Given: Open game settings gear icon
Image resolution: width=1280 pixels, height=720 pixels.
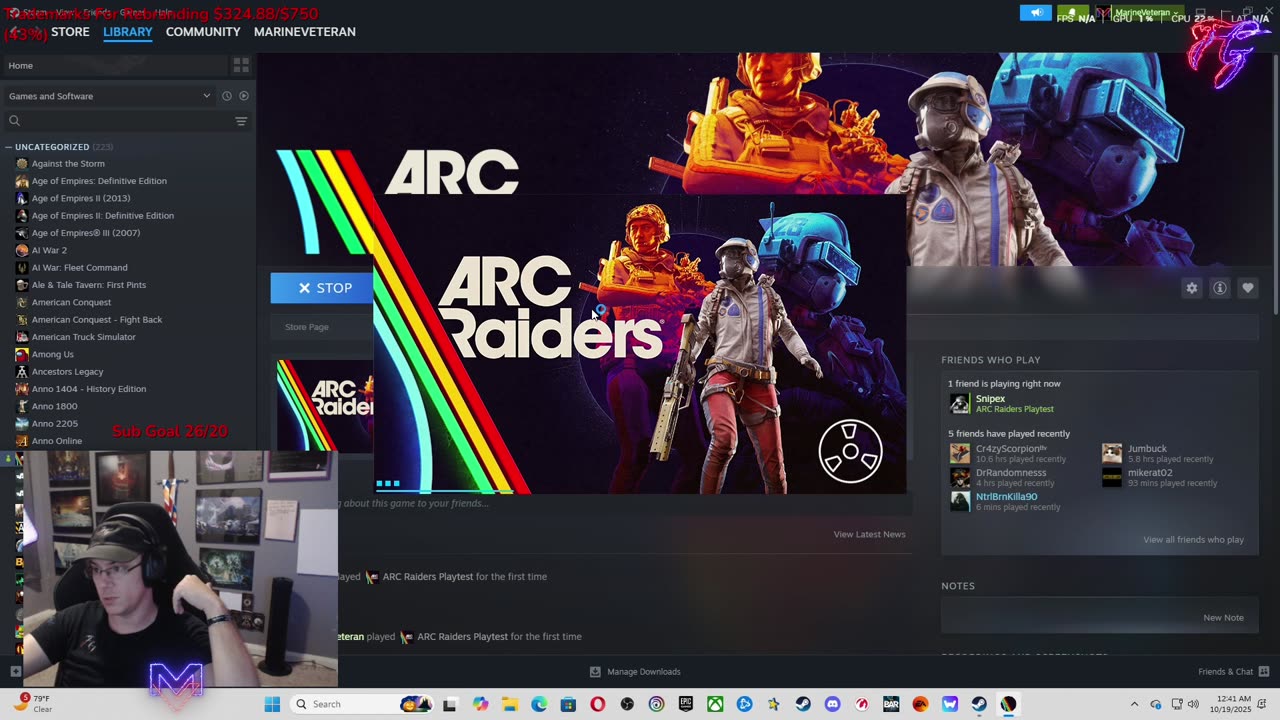Looking at the screenshot, I should click(1192, 288).
